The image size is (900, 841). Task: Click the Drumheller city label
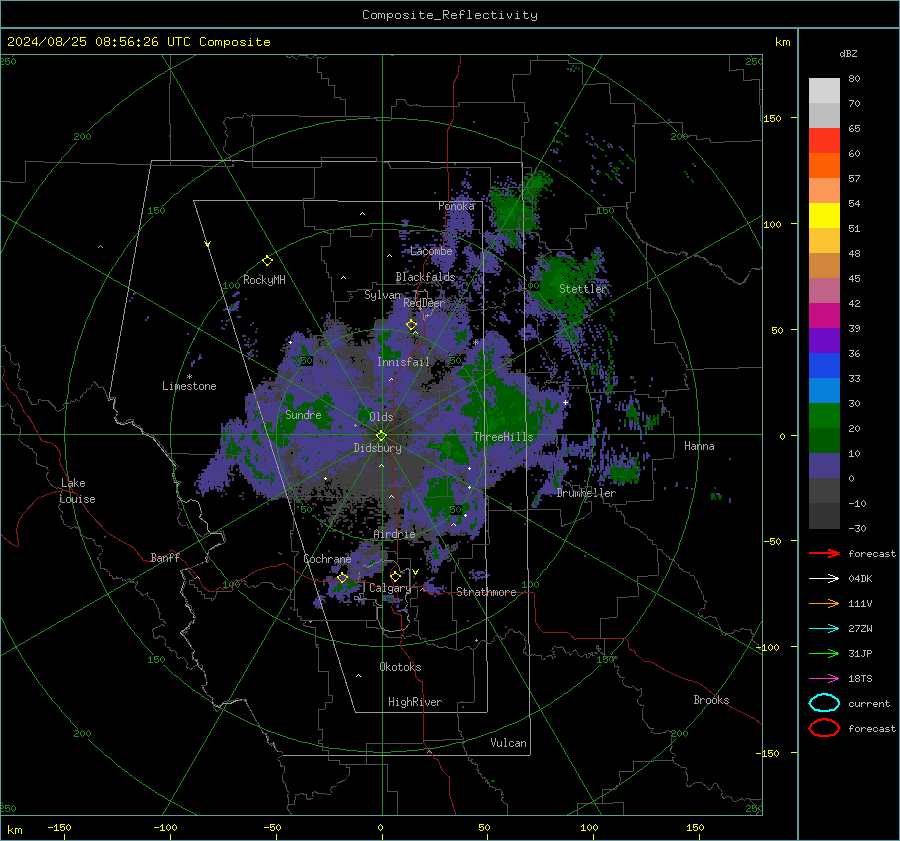point(585,493)
